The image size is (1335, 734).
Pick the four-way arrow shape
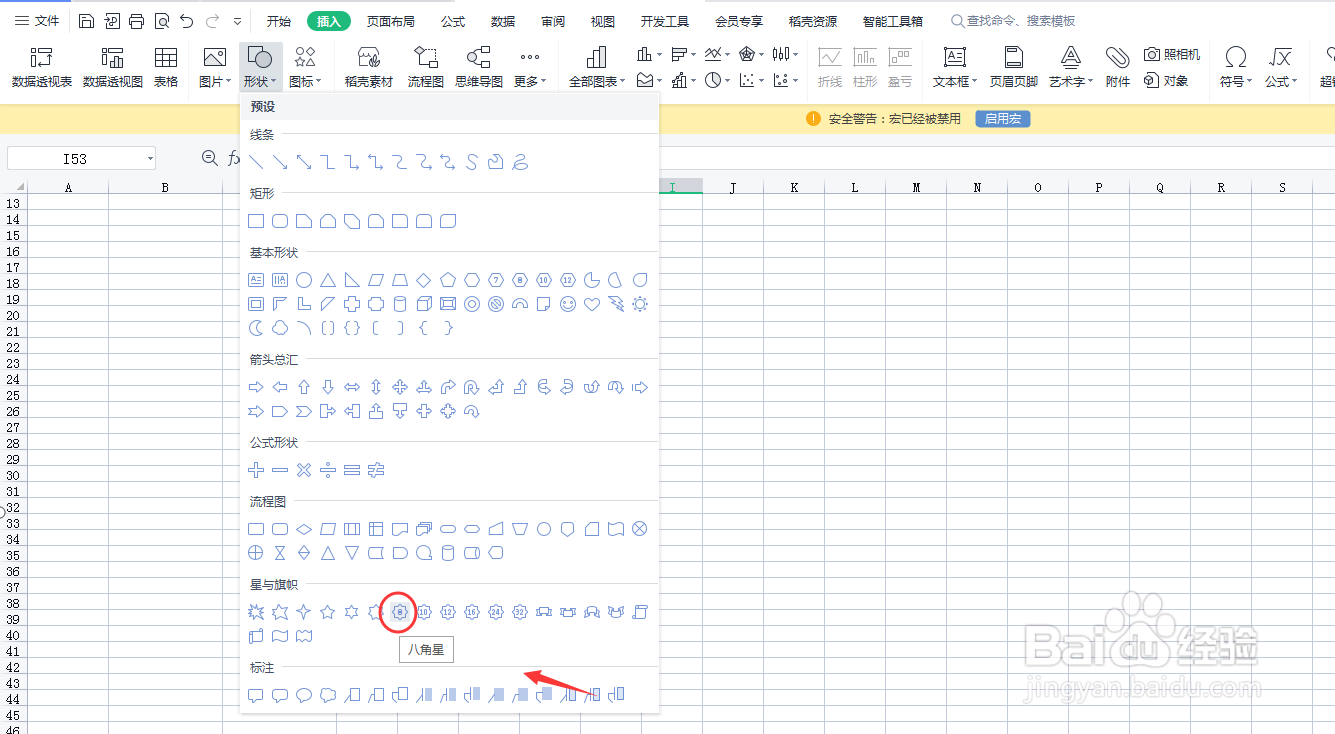click(400, 387)
